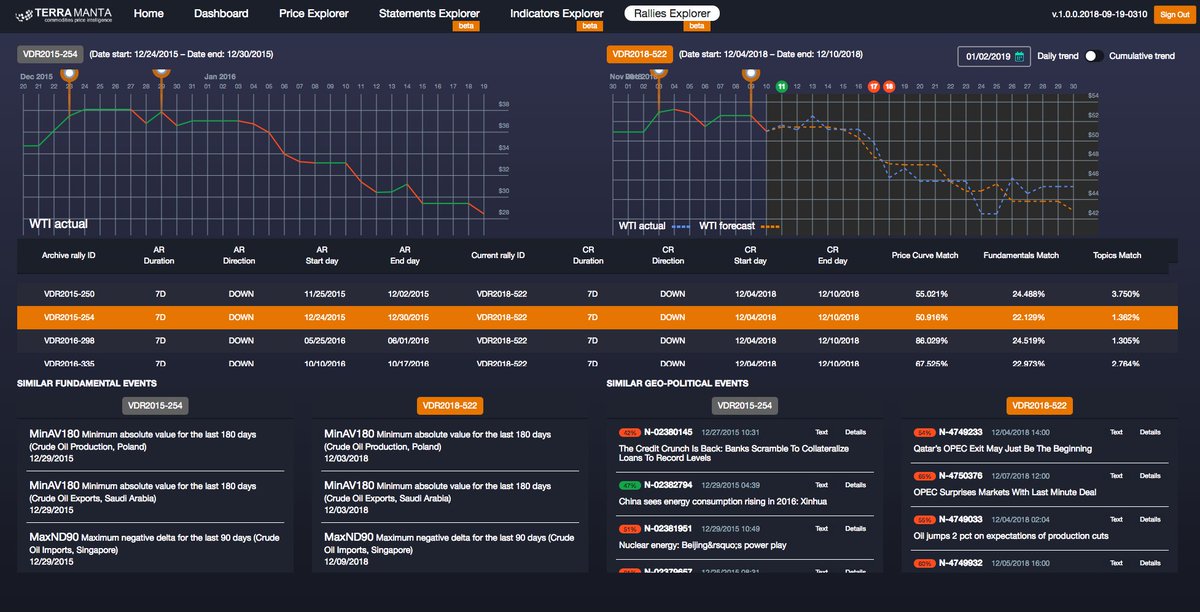Open the Dashboard tab
1200x612 pixels.
222,14
